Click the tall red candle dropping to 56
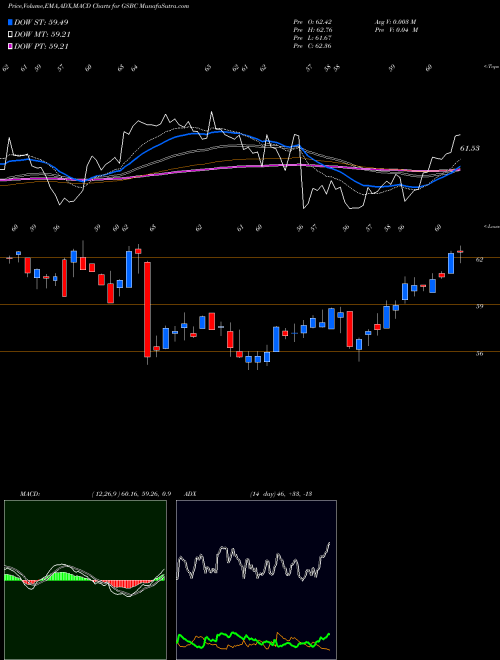Screen dimensions: 500x660 point(147,309)
